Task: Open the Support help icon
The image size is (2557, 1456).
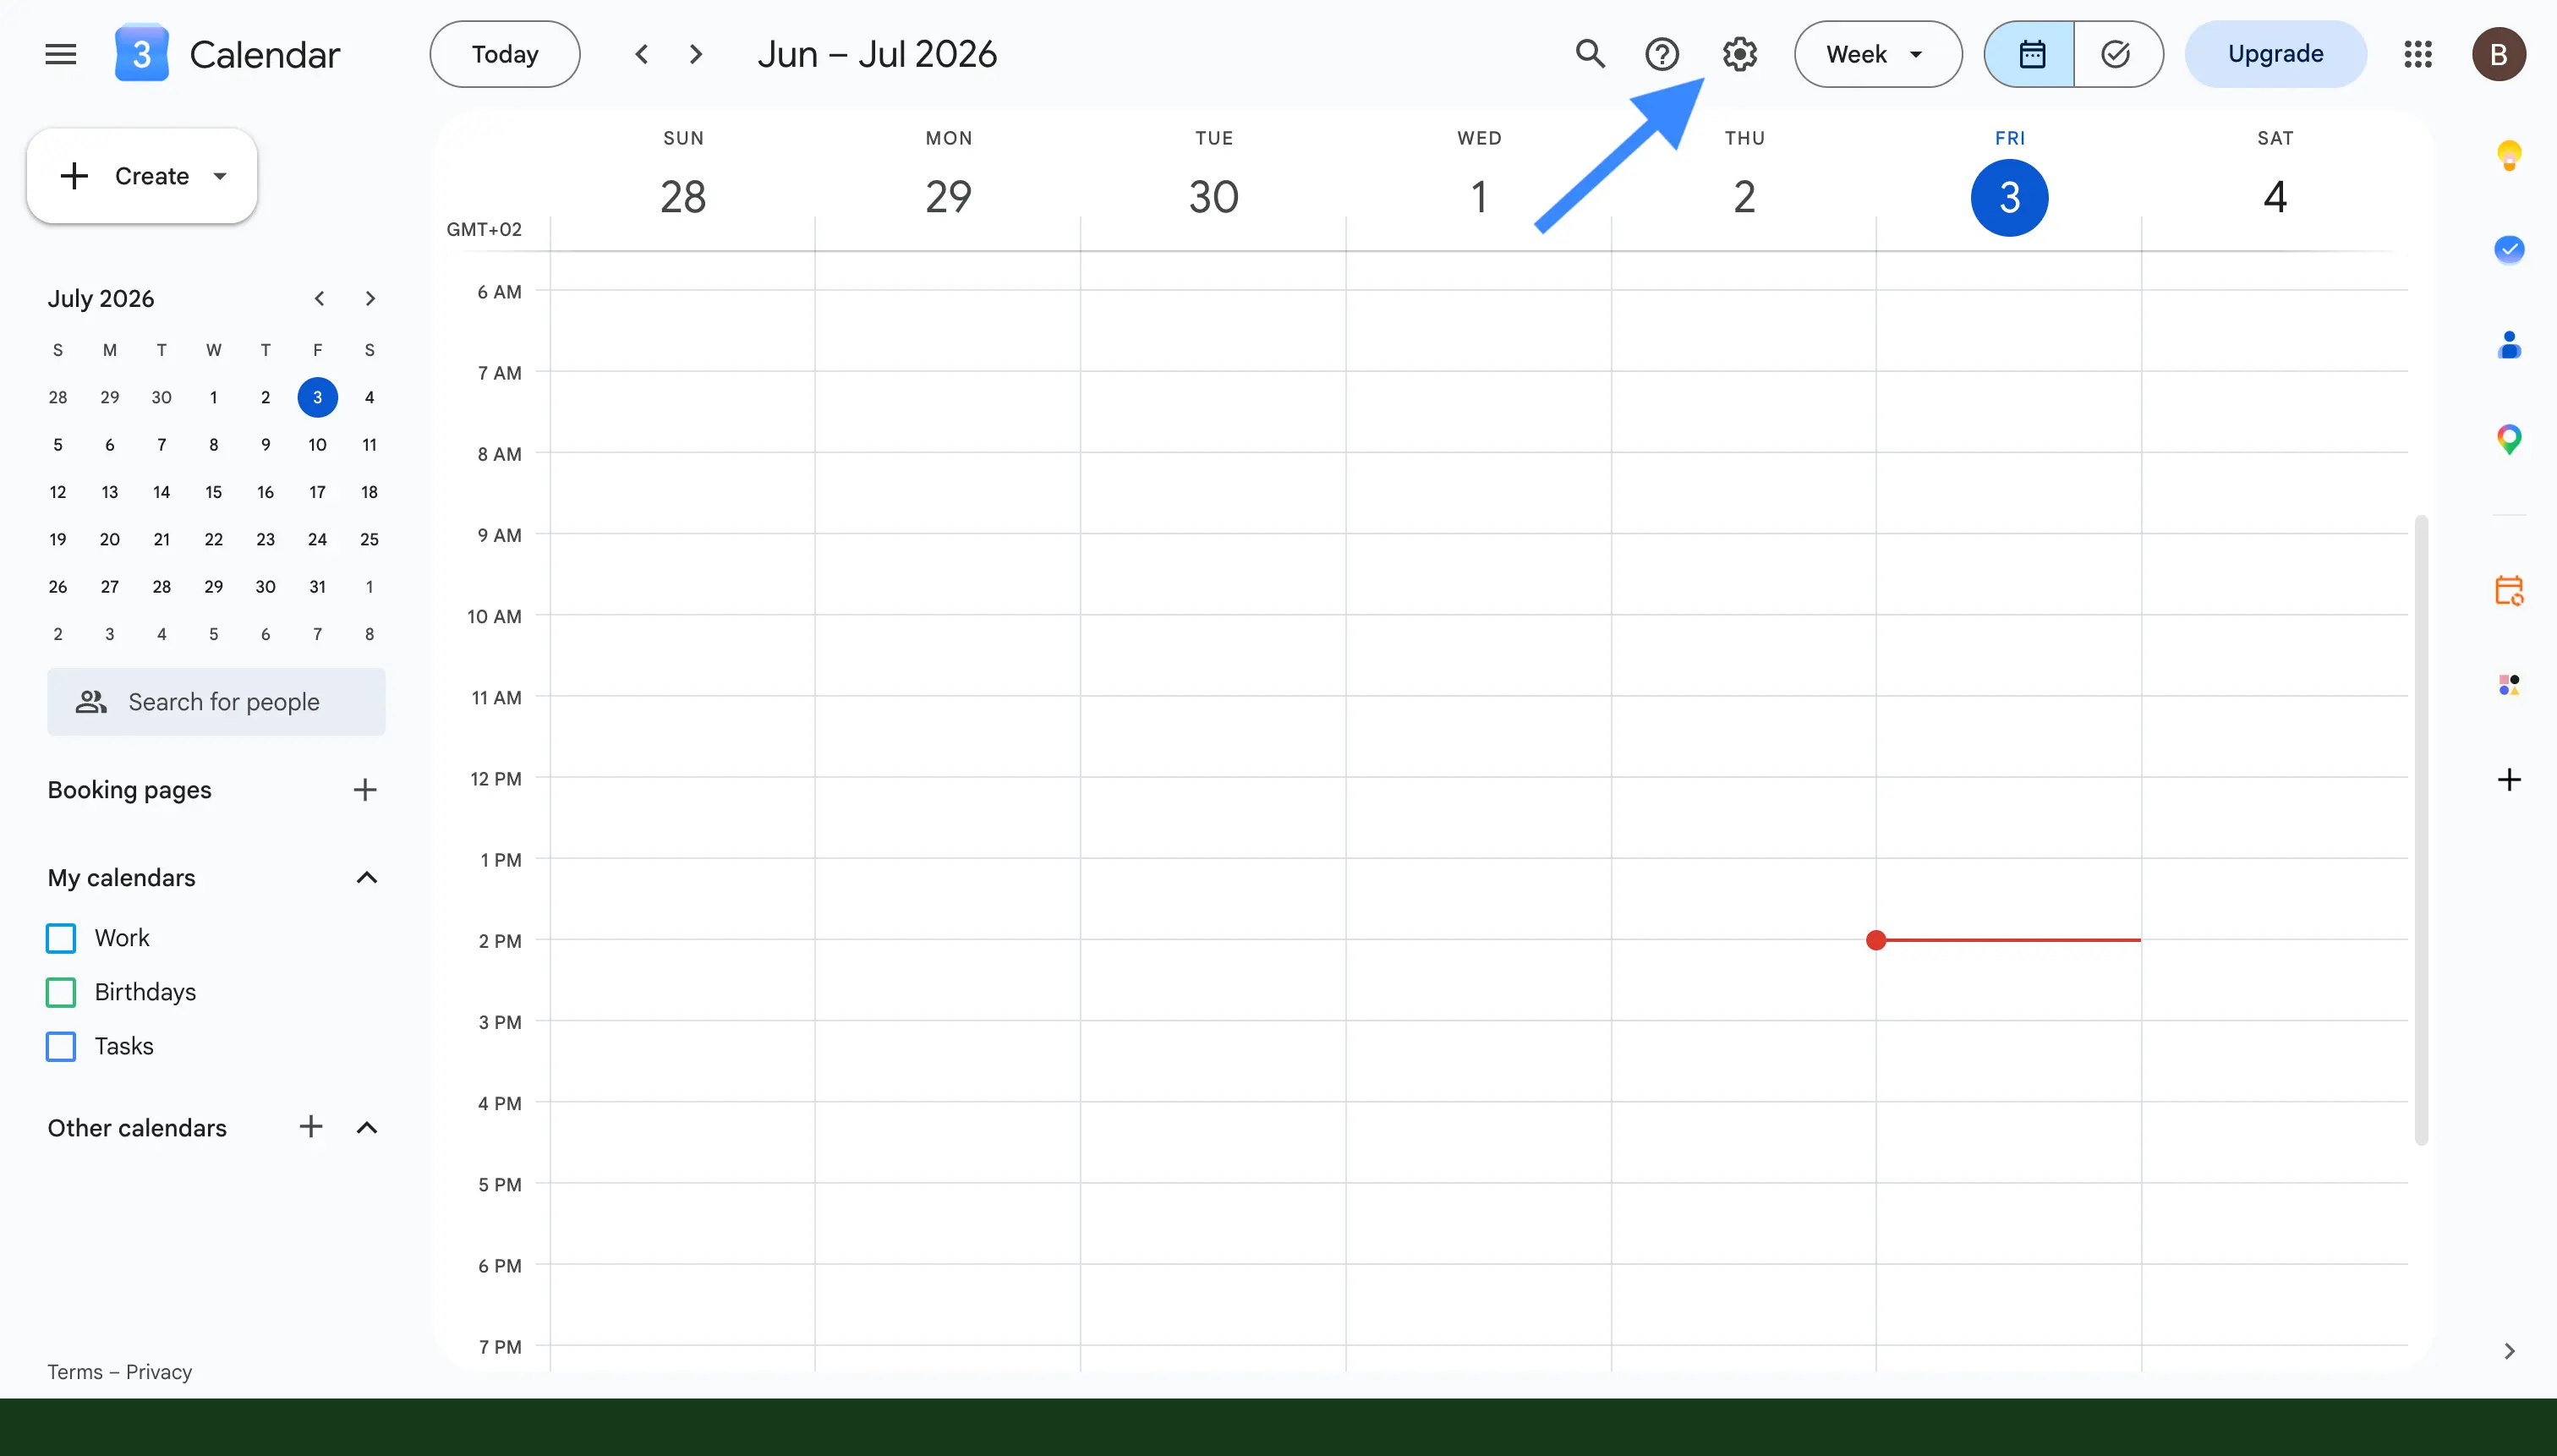Action: (x=1662, y=54)
